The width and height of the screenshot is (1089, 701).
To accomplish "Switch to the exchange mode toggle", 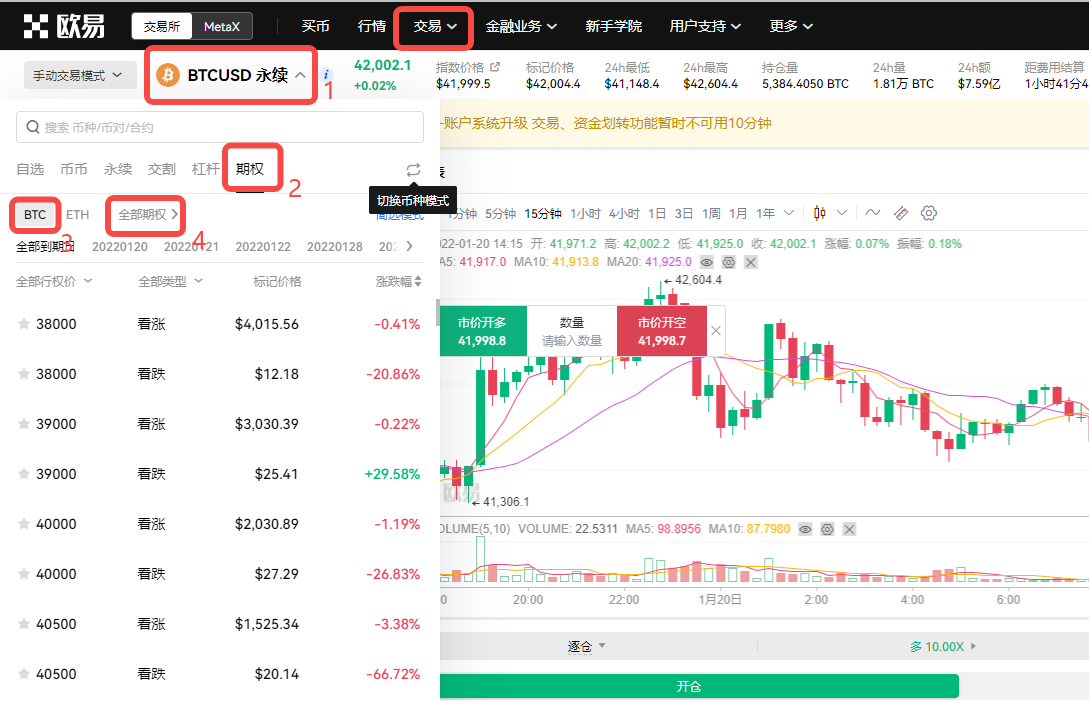I will [x=162, y=26].
